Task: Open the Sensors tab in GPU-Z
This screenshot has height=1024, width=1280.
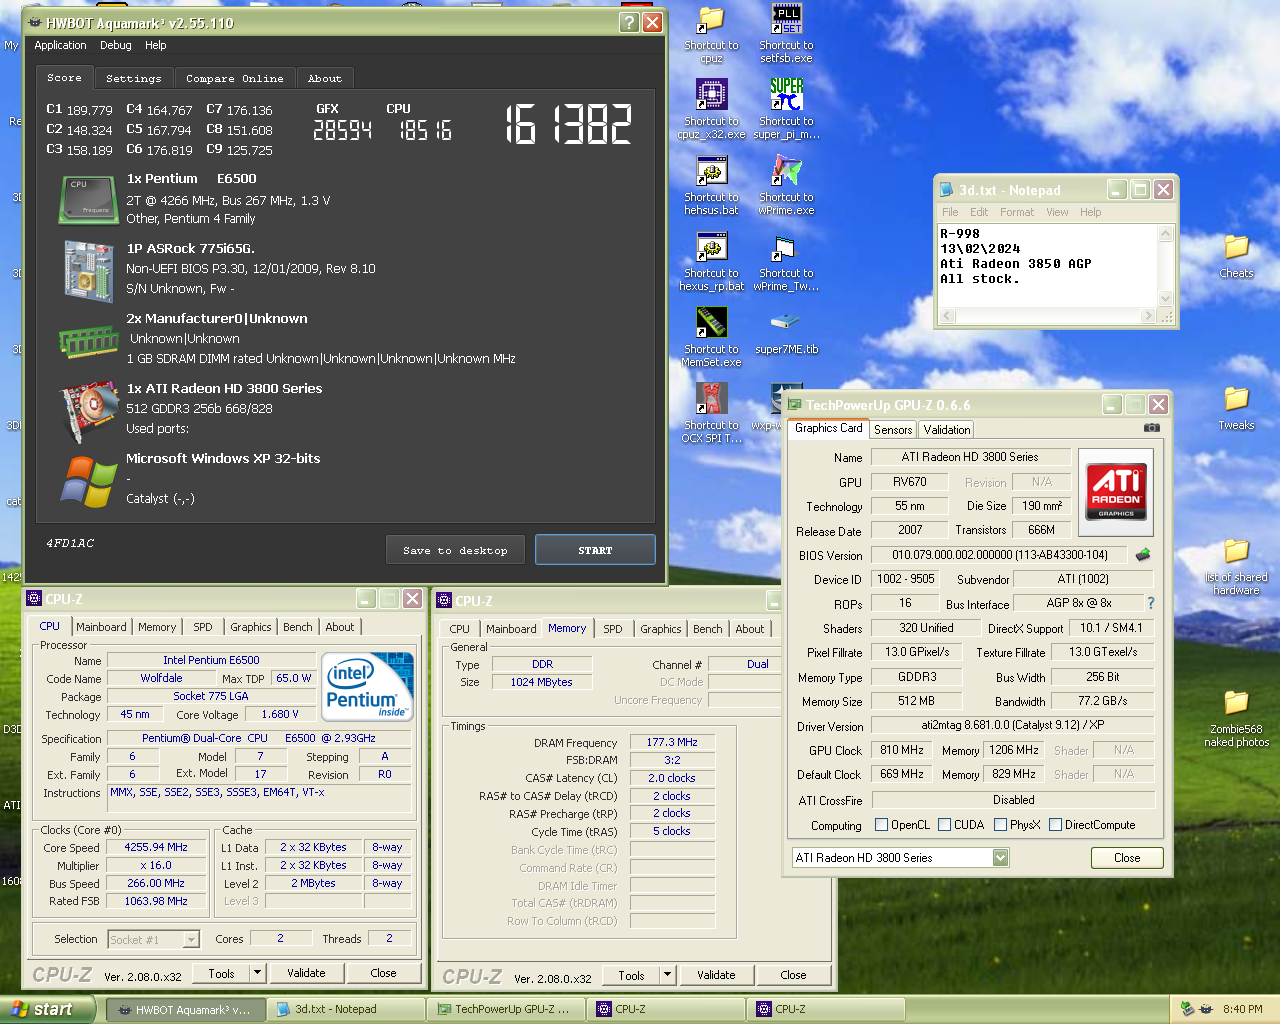Action: [893, 429]
